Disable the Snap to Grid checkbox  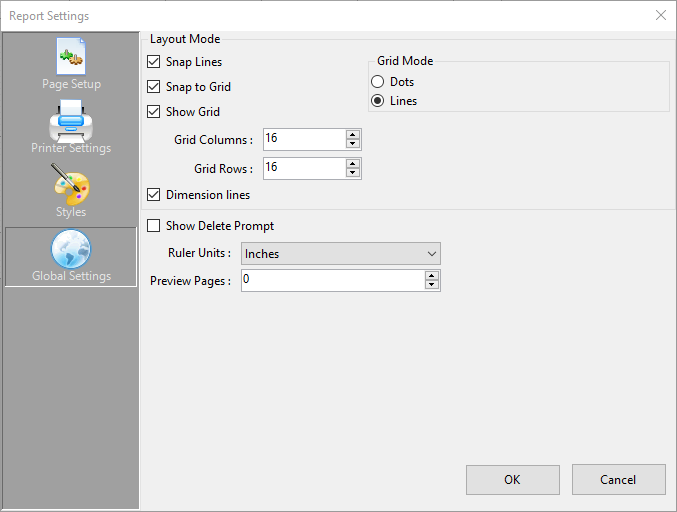tap(154, 87)
